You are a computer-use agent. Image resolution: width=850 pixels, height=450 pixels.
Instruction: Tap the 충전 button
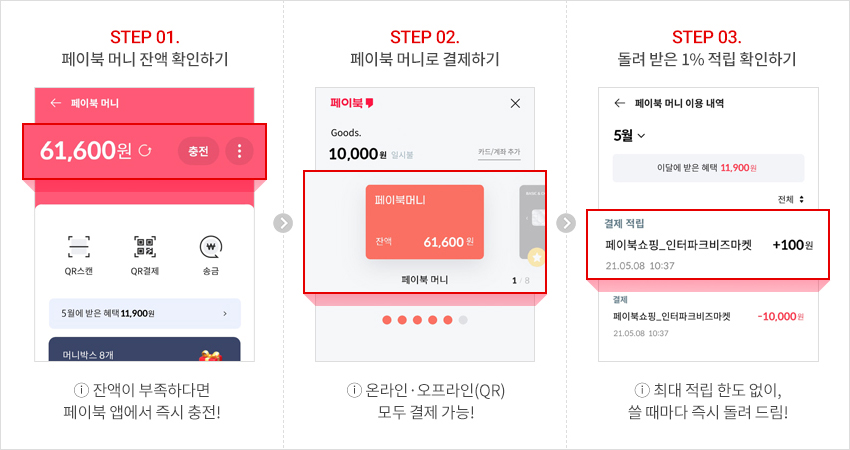point(198,151)
